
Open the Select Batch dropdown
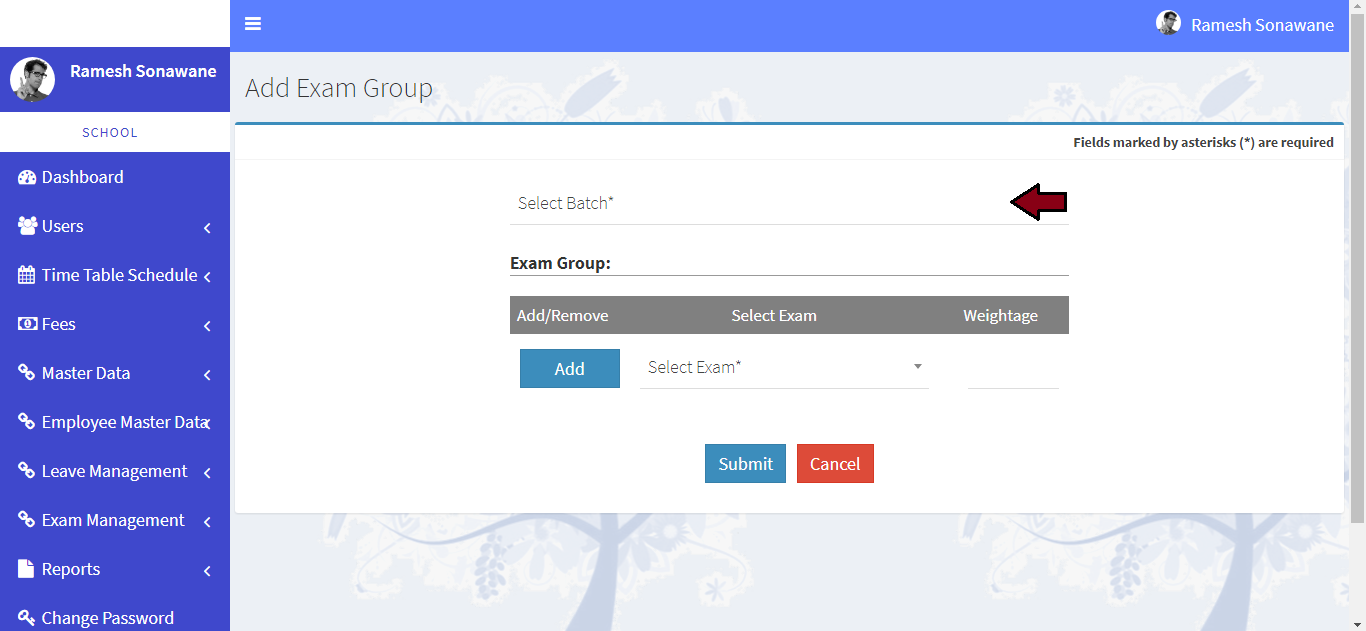pos(760,203)
